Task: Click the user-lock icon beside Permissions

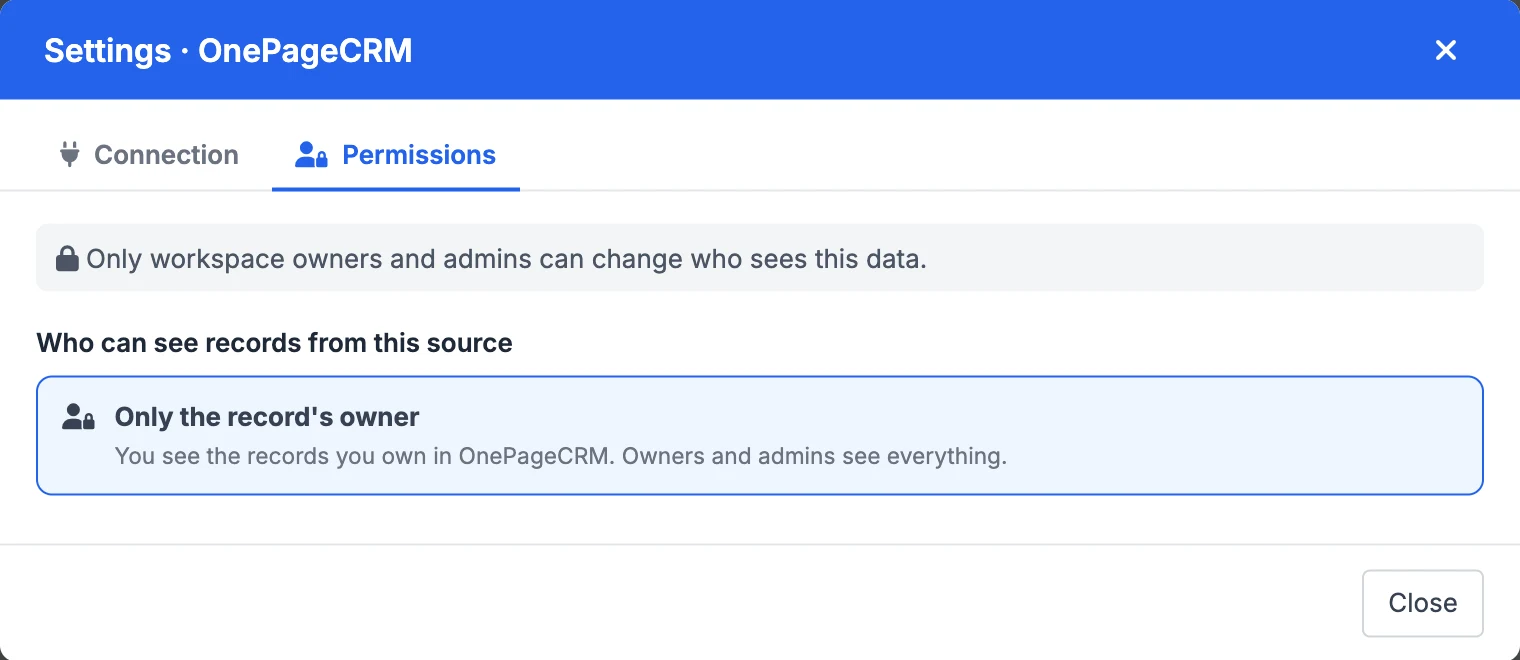Action: tap(312, 155)
